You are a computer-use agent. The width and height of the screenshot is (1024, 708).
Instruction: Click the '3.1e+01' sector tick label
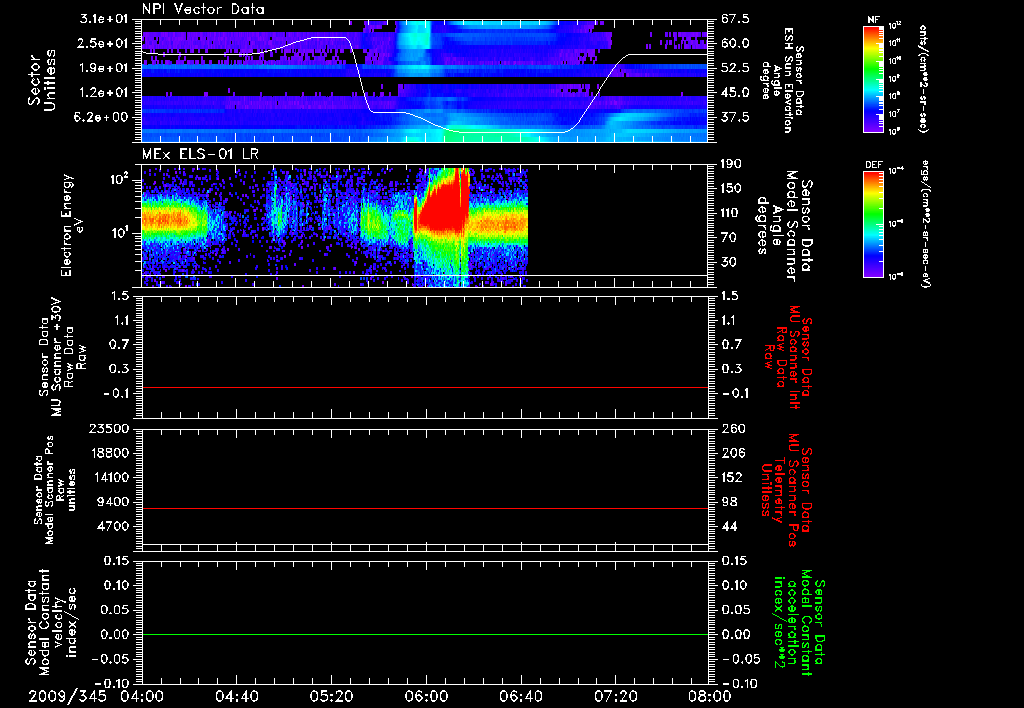(106, 19)
